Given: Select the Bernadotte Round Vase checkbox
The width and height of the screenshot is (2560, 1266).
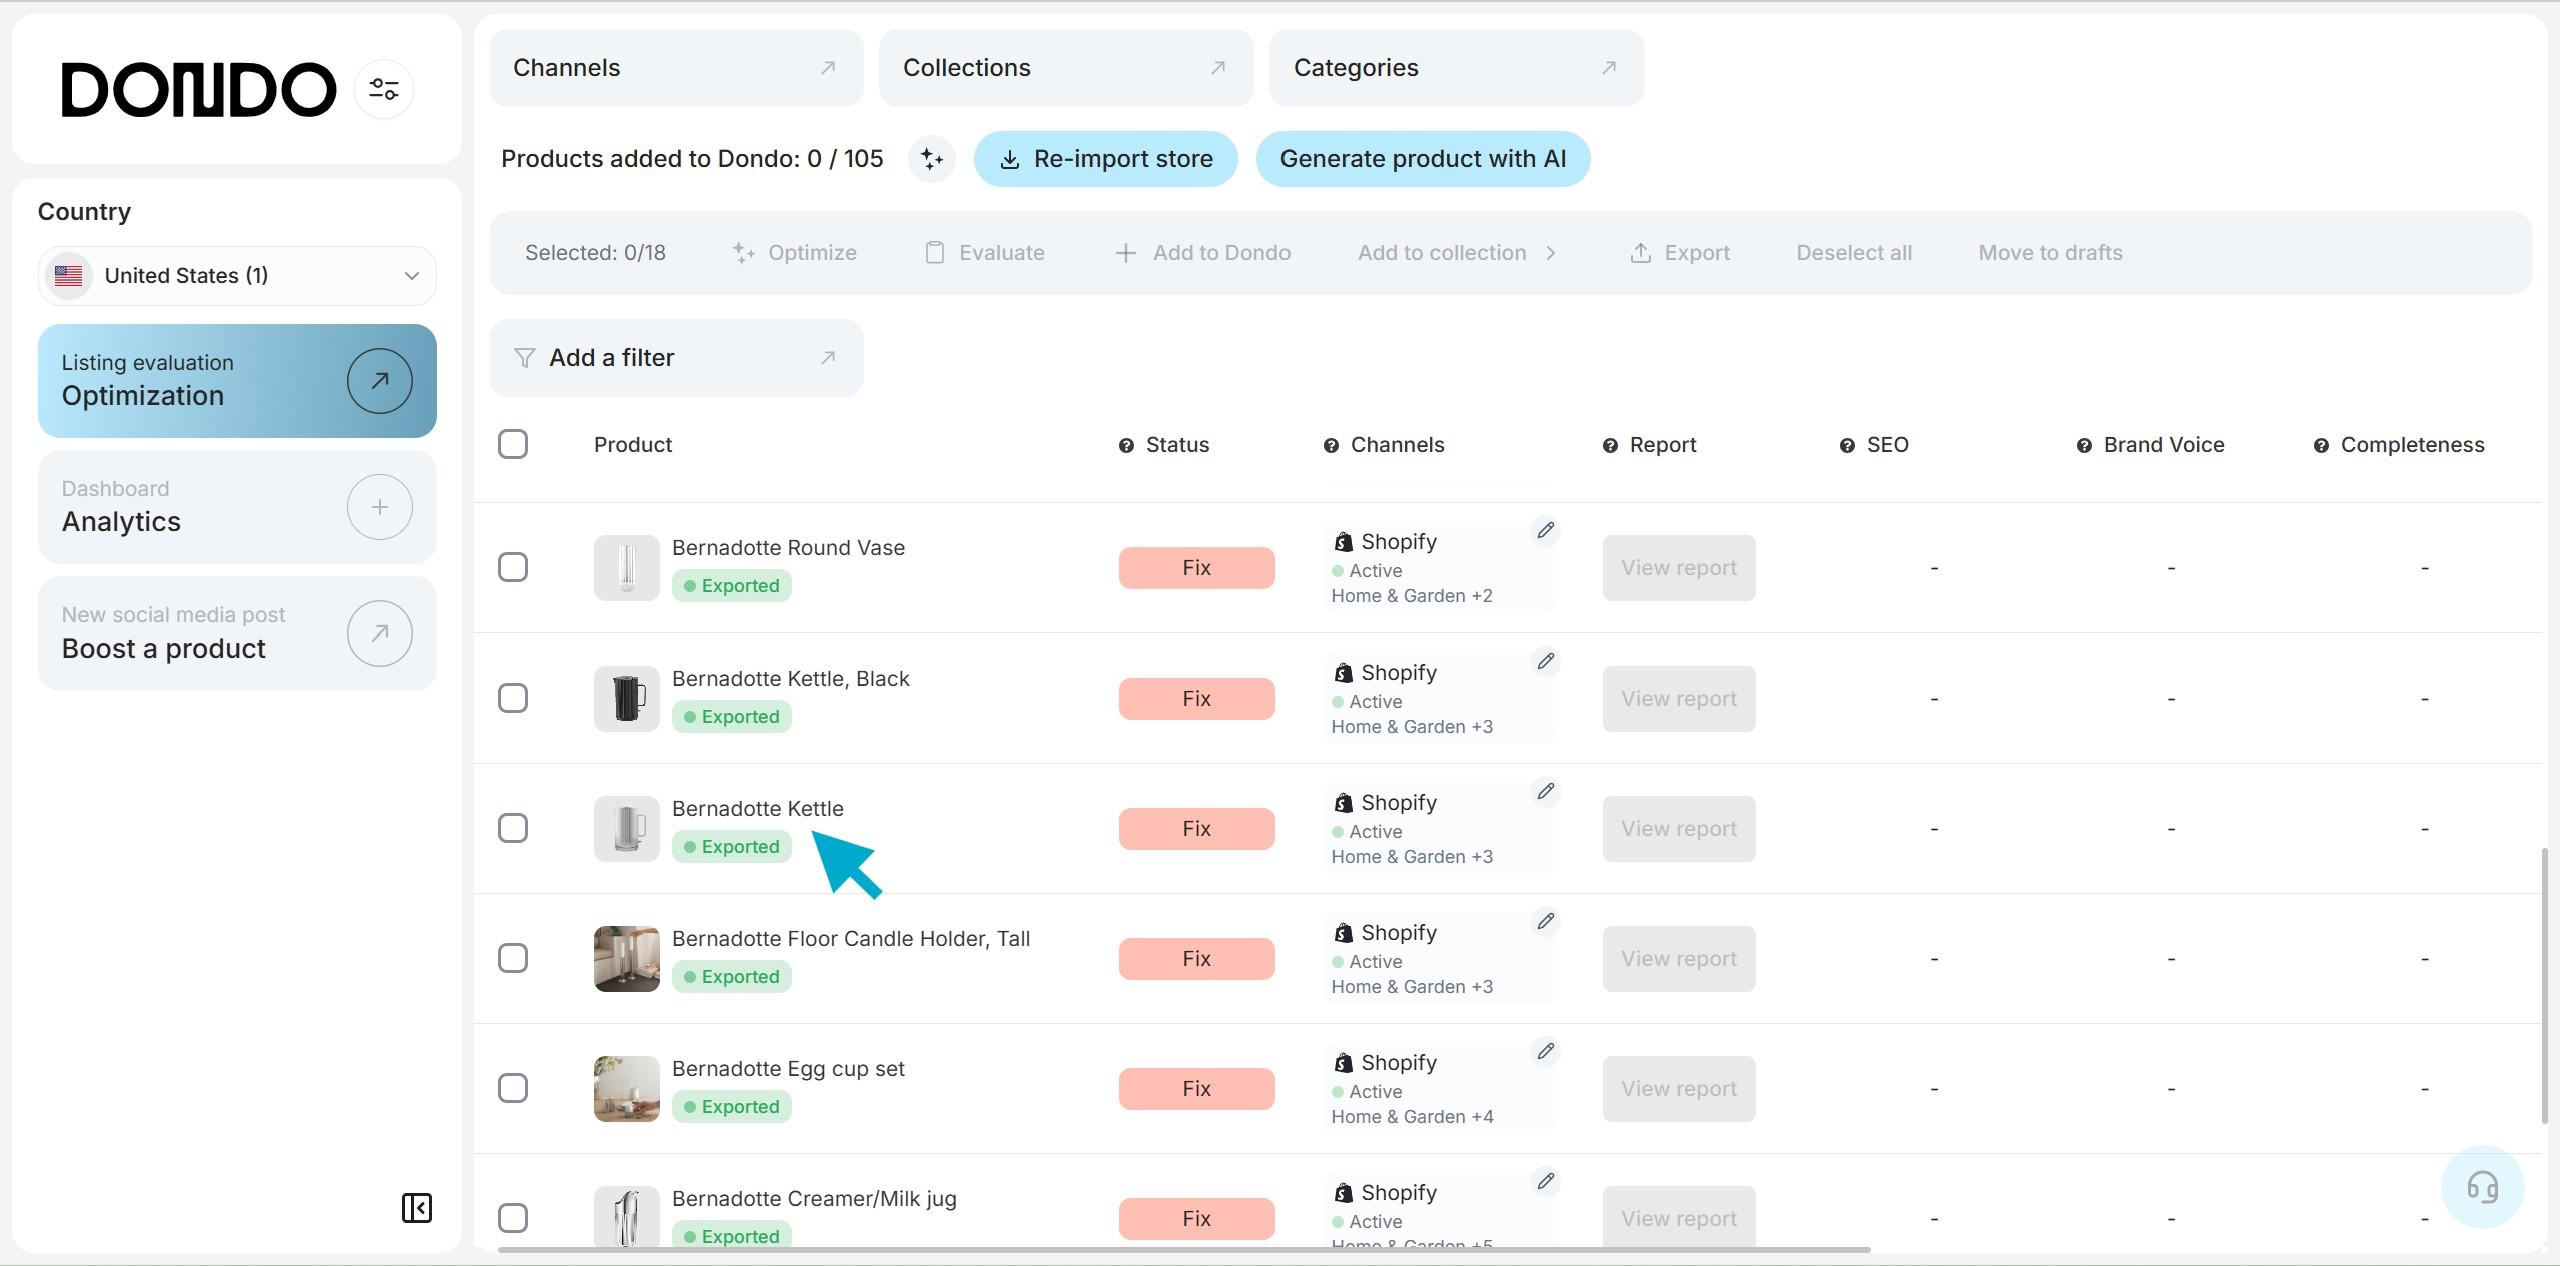Looking at the screenshot, I should (x=513, y=567).
